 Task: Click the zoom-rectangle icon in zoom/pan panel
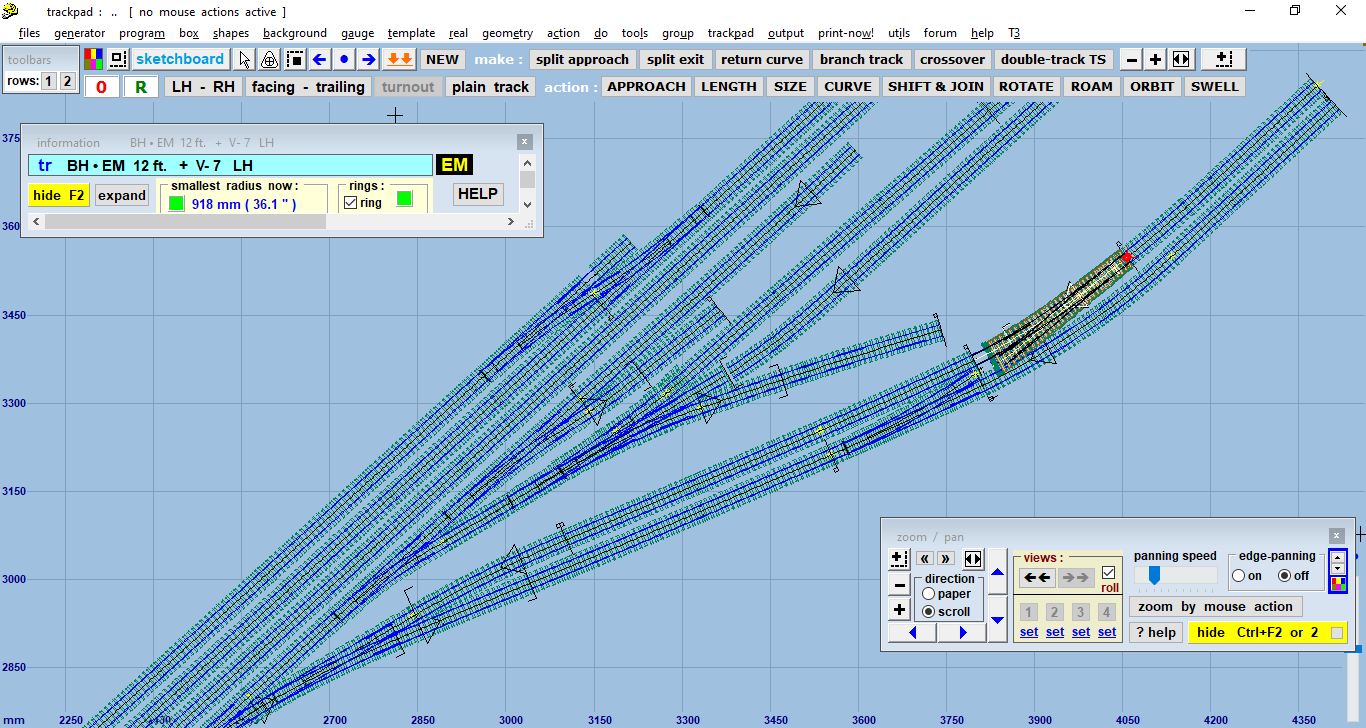tap(899, 558)
